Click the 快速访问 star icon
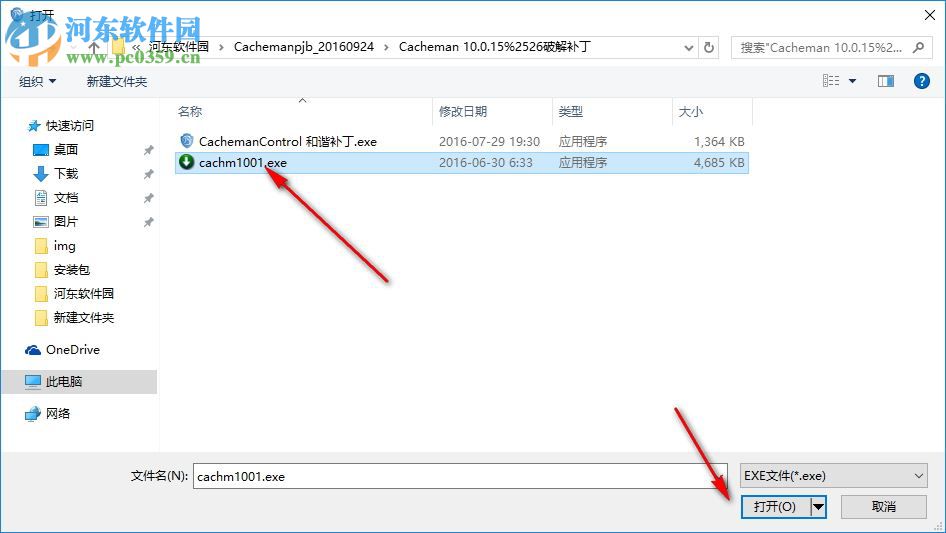This screenshot has width=946, height=533. [x=34, y=126]
